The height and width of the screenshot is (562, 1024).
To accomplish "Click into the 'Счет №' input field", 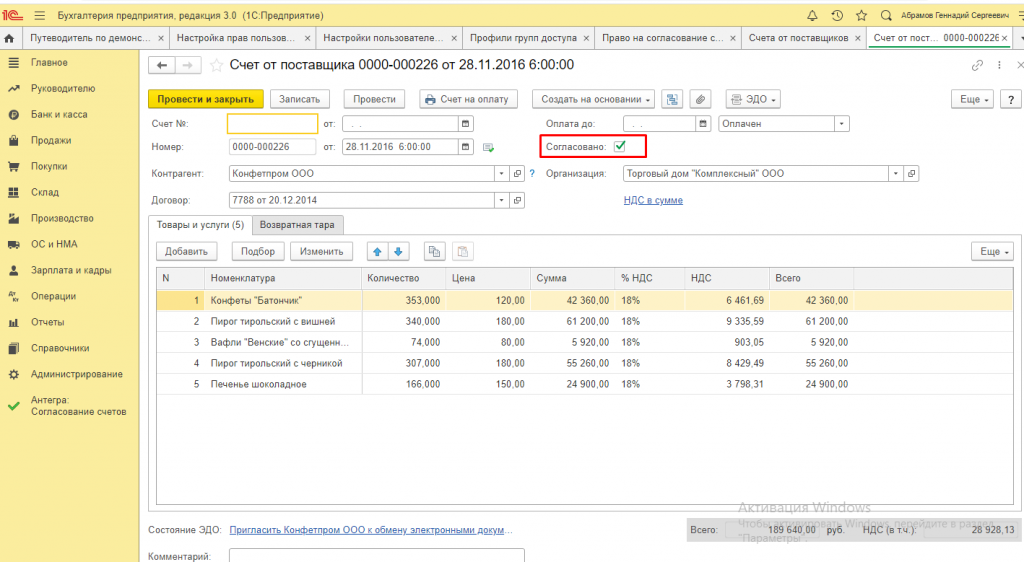I will (271, 124).
